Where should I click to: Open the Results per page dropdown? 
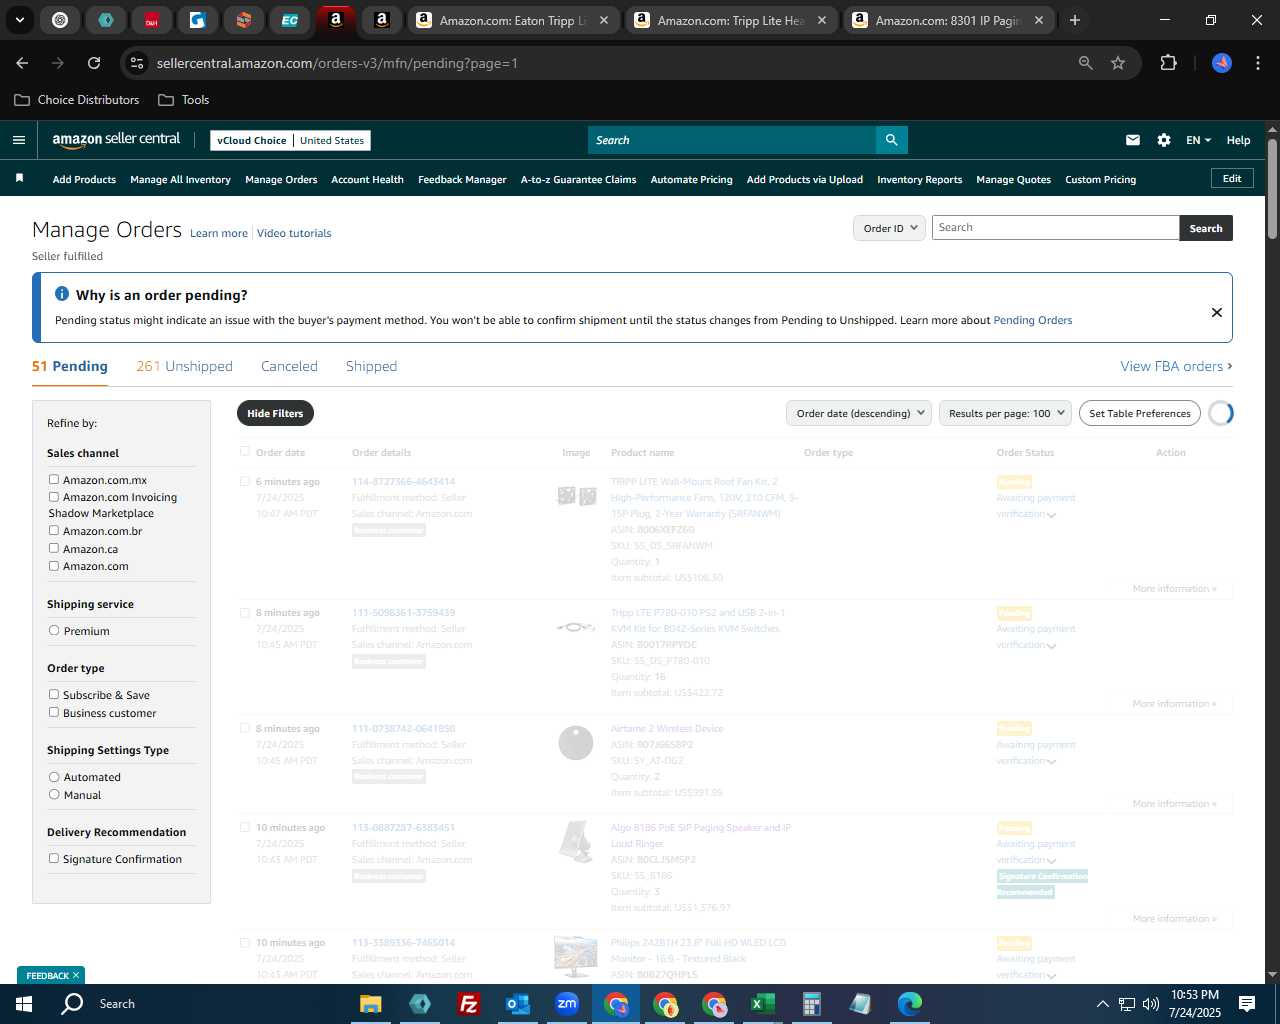point(1005,413)
